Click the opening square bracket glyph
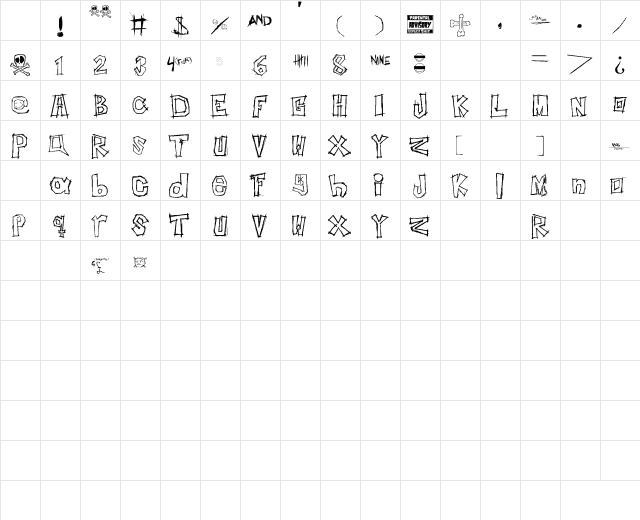The height and width of the screenshot is (520, 640). pyautogui.click(x=459, y=145)
